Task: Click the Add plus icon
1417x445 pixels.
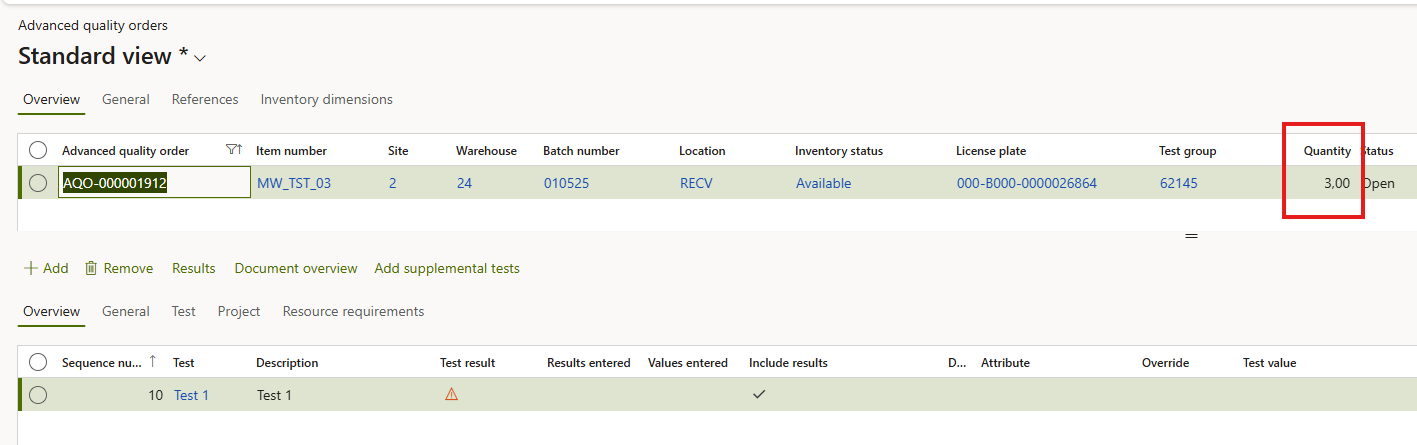Action: [x=30, y=268]
